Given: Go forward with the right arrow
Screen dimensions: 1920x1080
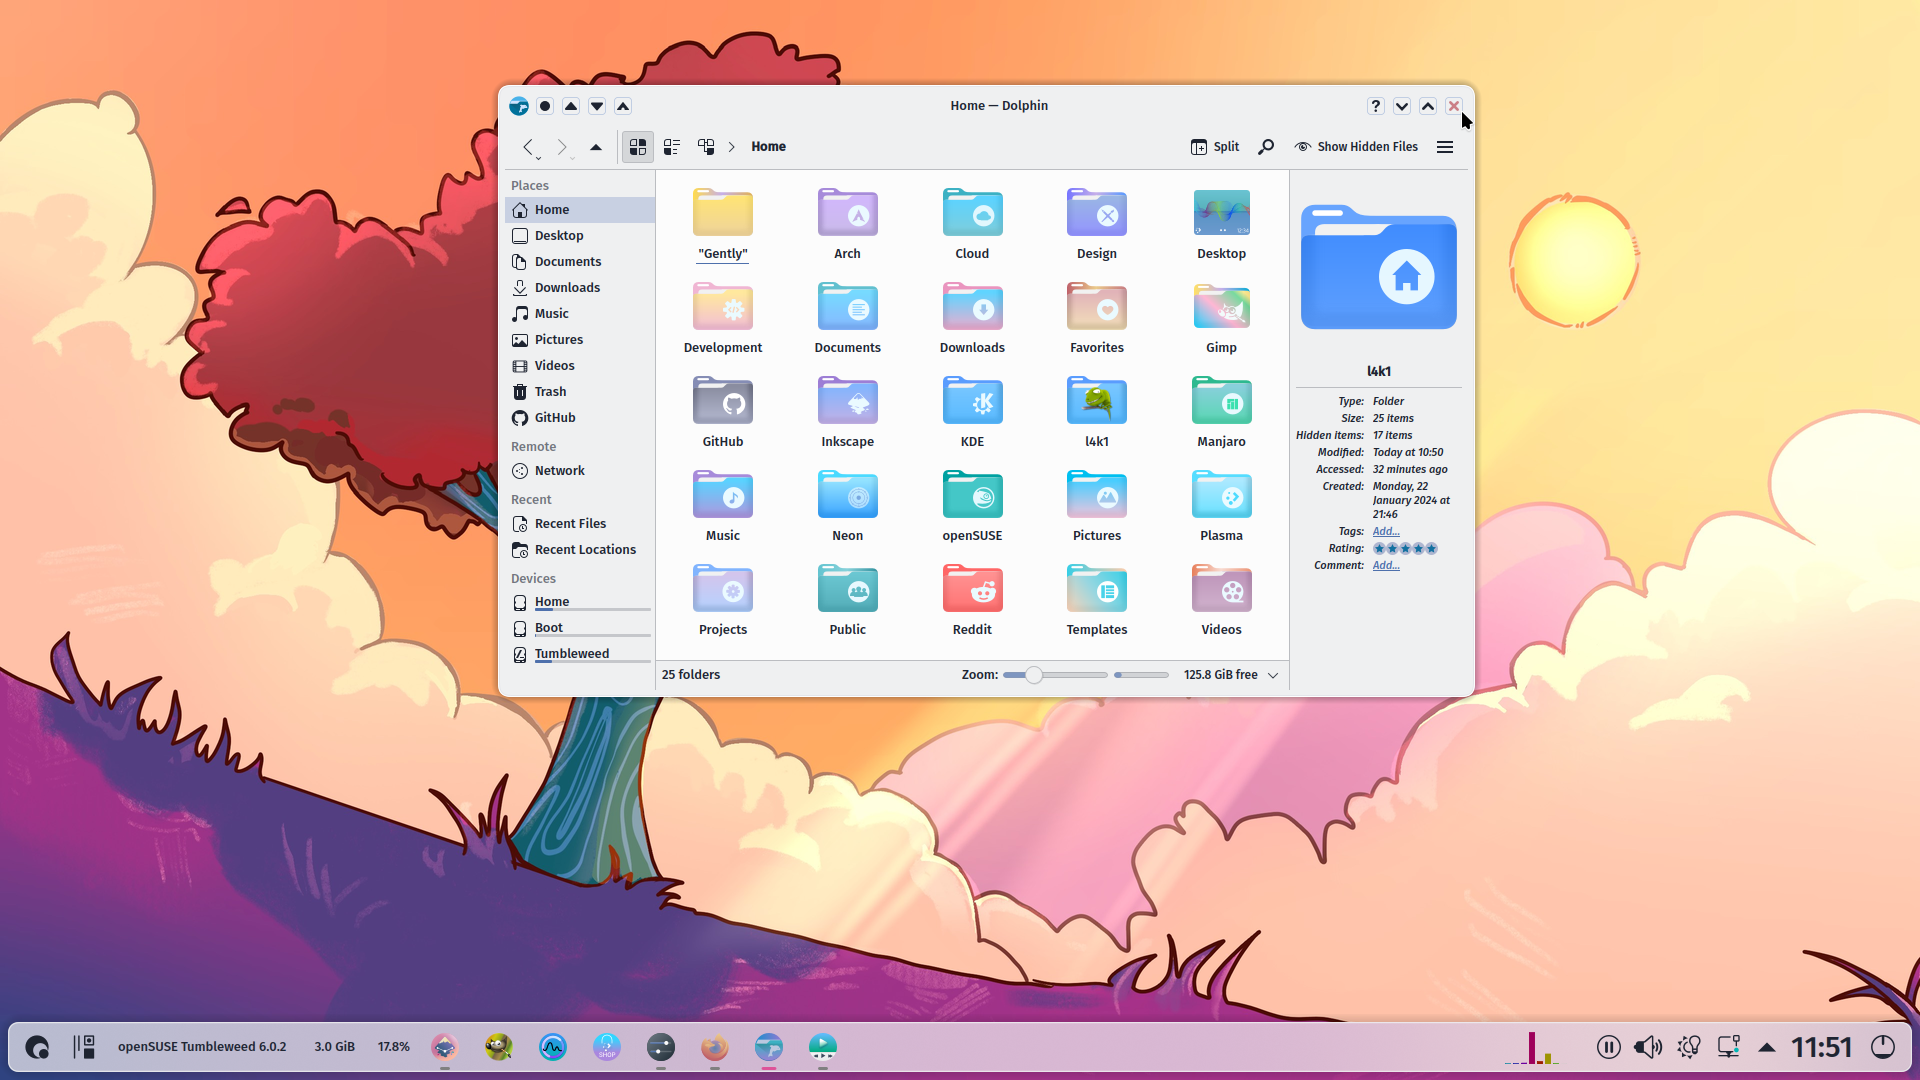Looking at the screenshot, I should (x=561, y=147).
